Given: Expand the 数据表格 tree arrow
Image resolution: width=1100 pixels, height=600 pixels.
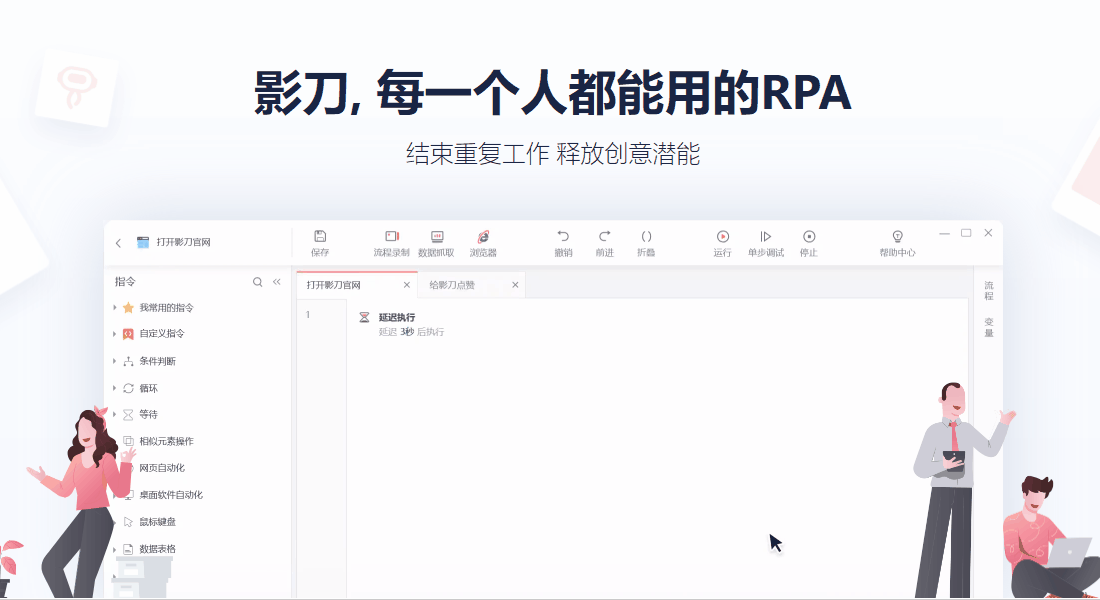Looking at the screenshot, I should 114,549.
